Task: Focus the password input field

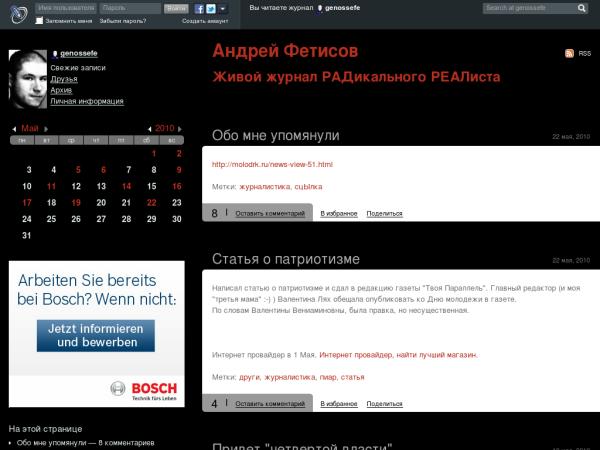Action: click(130, 8)
